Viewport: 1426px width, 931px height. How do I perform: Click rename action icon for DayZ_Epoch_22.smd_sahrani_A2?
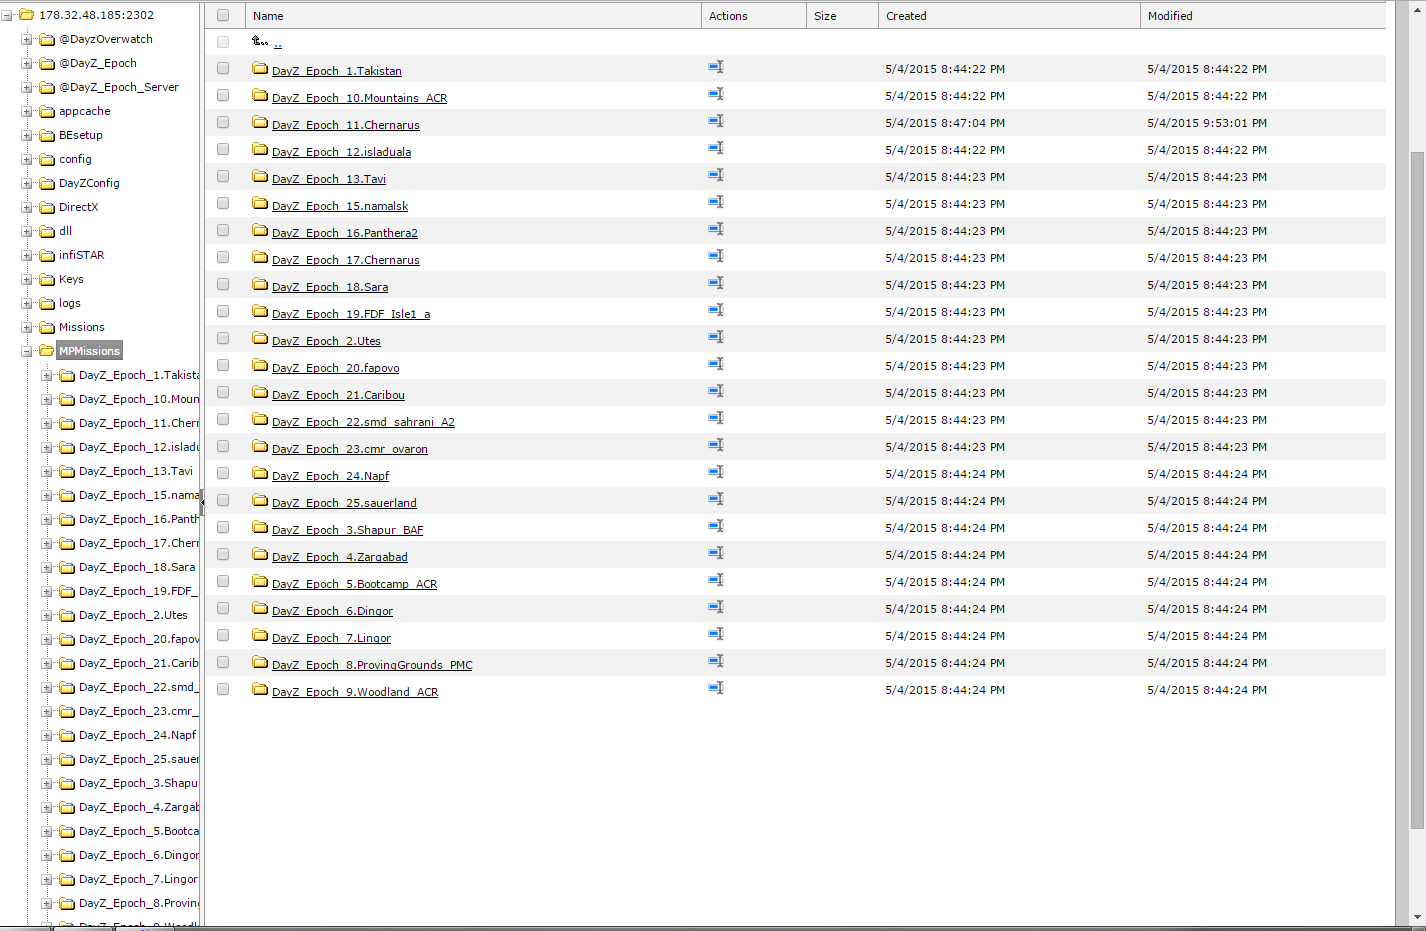point(716,418)
